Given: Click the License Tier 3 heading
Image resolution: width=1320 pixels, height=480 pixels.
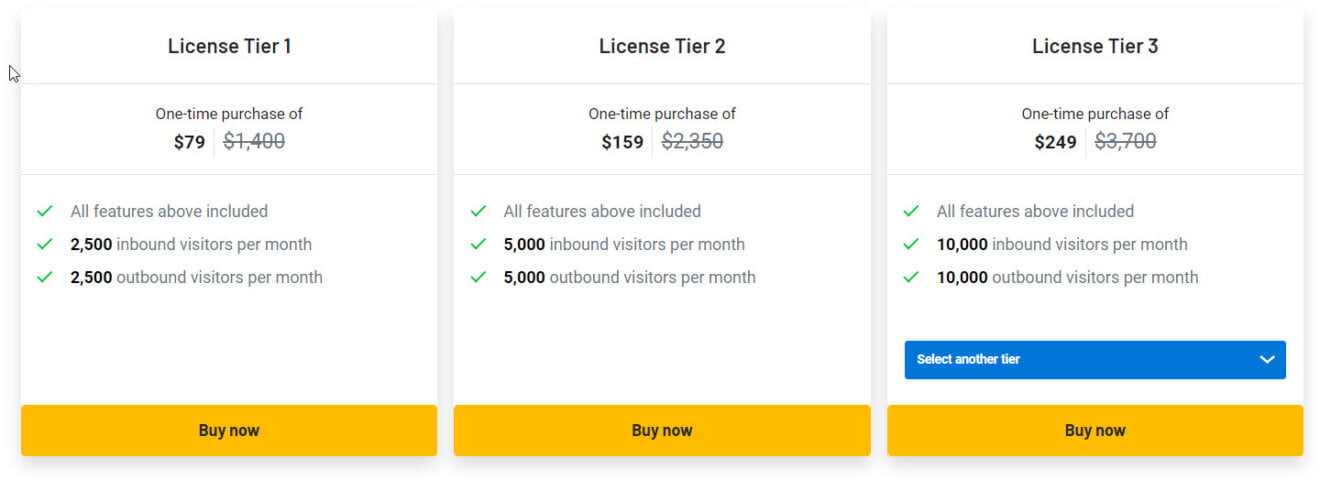Looking at the screenshot, I should tap(1095, 46).
